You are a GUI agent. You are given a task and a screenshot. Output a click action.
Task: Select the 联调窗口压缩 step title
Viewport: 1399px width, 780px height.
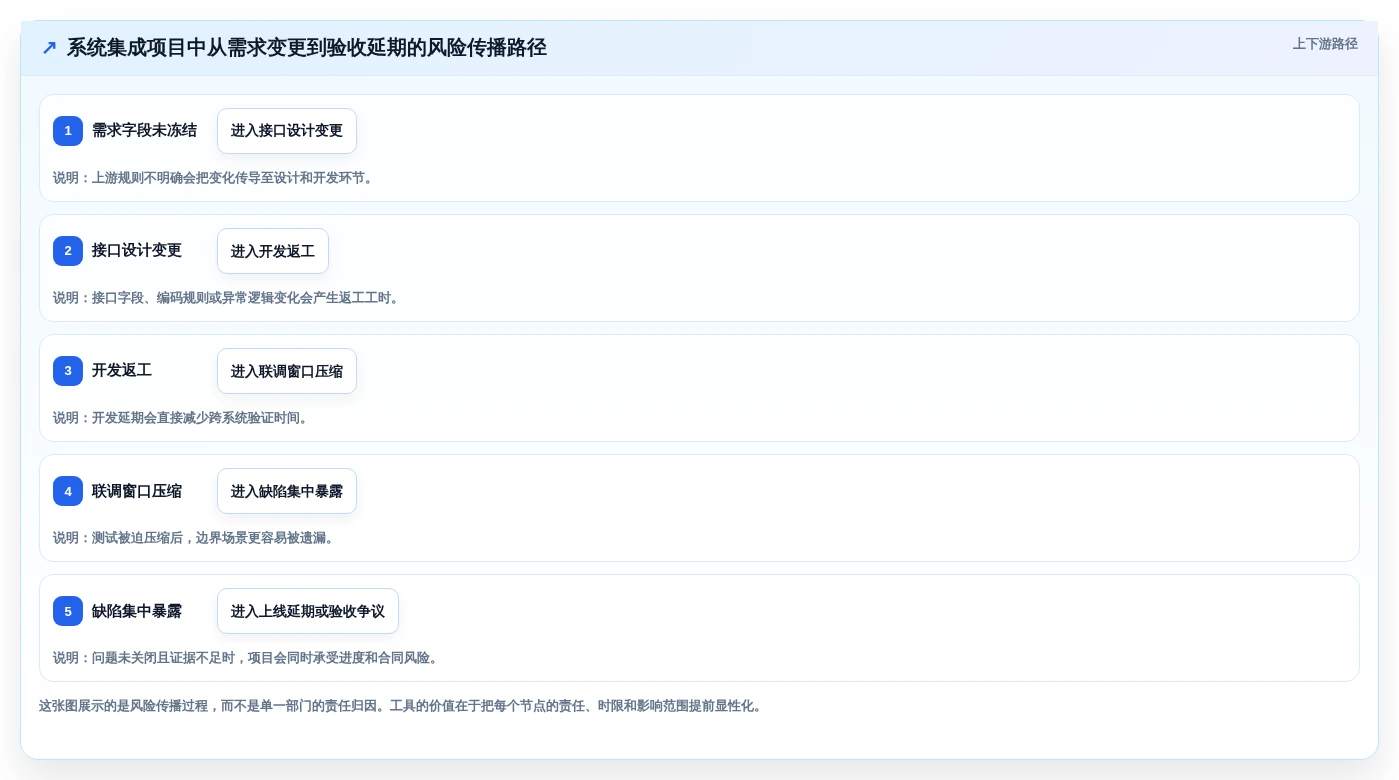137,491
